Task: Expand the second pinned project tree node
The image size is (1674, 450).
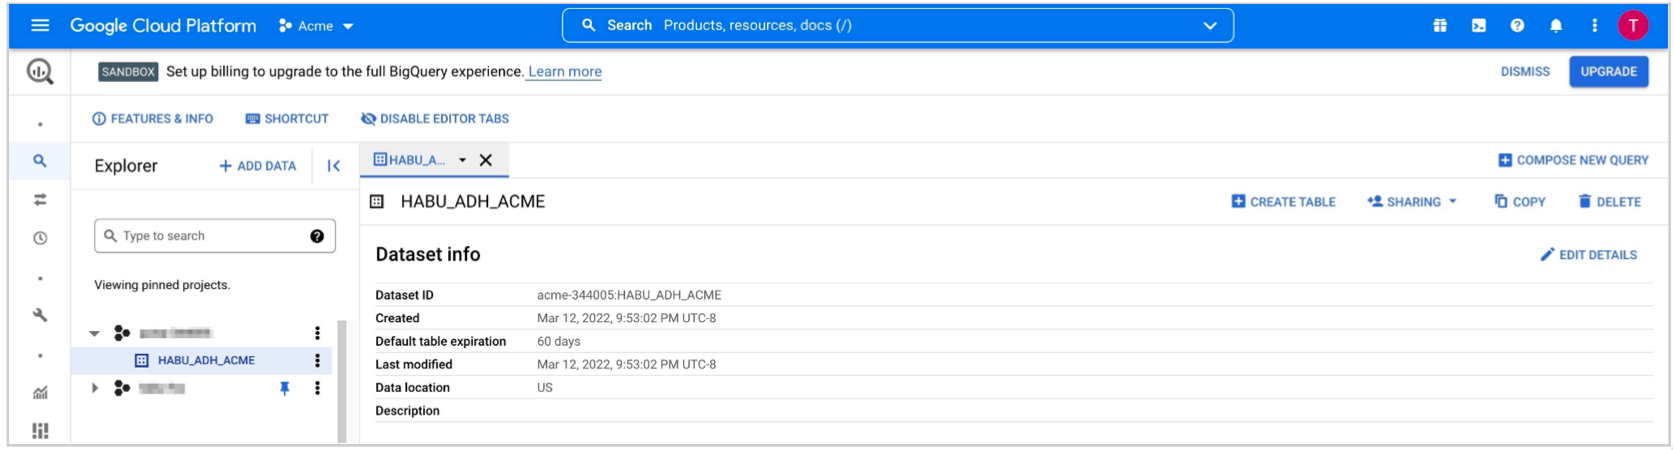Action: (x=95, y=388)
